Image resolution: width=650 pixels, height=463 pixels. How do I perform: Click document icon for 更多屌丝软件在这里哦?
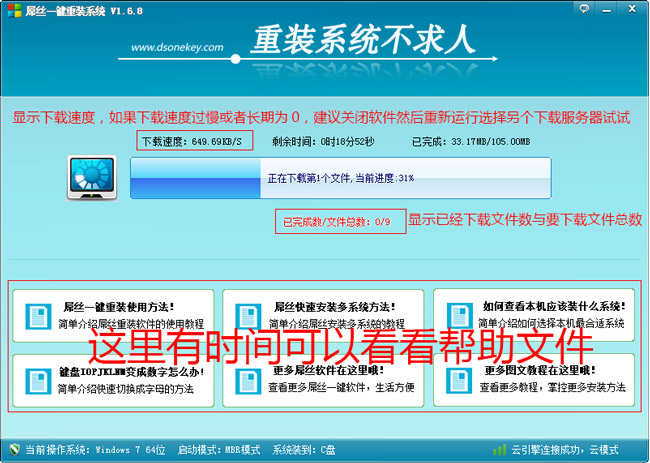point(245,379)
